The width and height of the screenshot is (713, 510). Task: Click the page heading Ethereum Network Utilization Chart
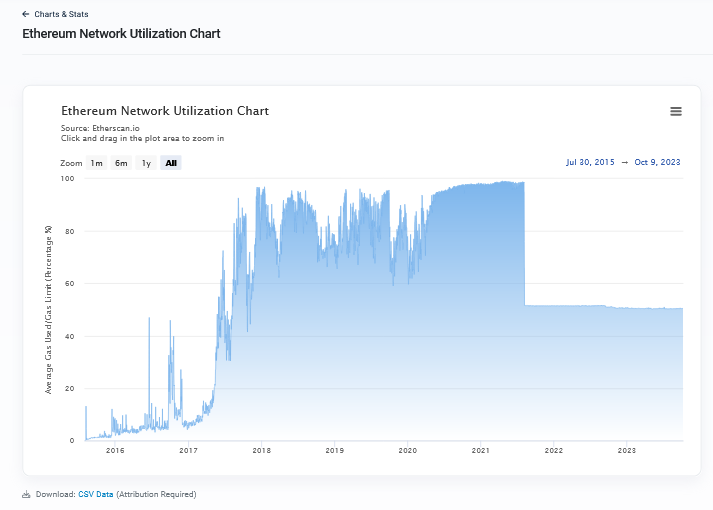(121, 34)
